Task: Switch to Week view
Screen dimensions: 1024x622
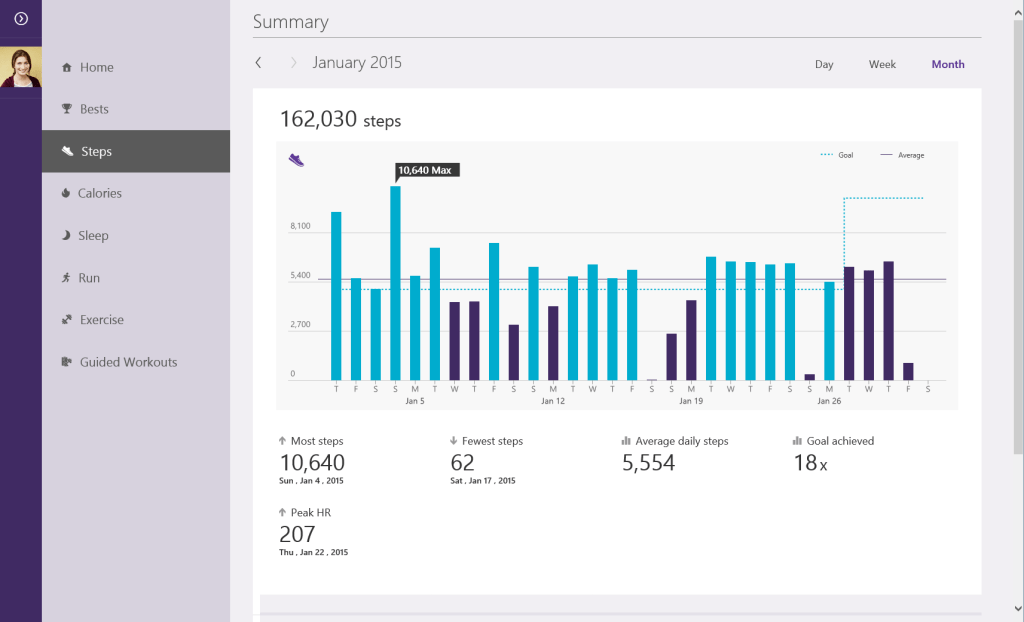Action: click(882, 64)
